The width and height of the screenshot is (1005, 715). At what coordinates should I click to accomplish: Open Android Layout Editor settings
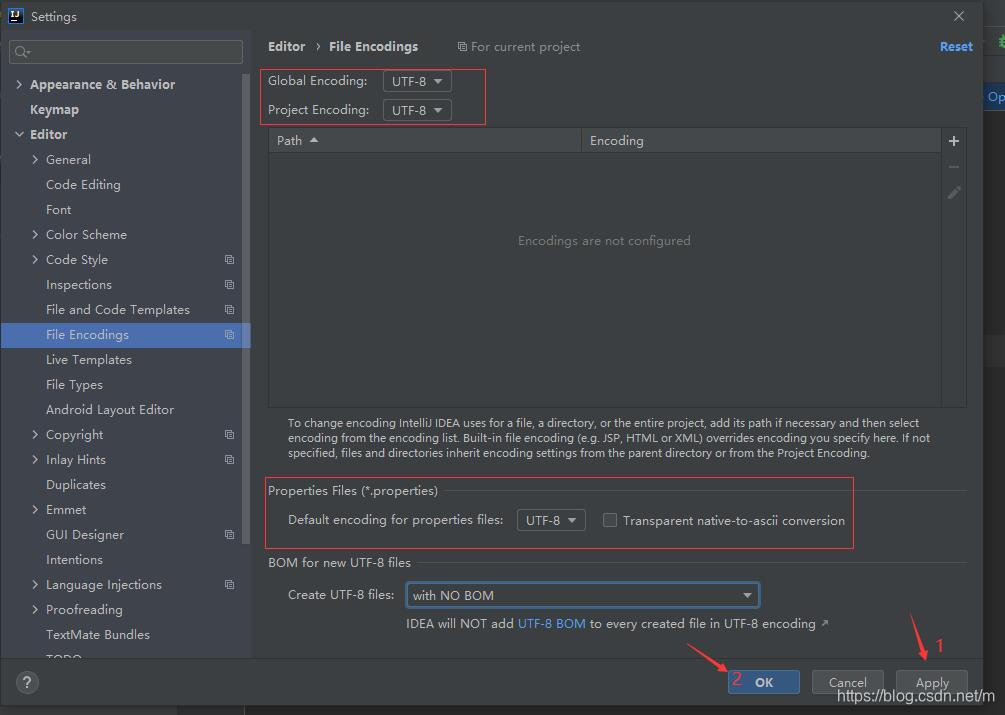tap(110, 409)
